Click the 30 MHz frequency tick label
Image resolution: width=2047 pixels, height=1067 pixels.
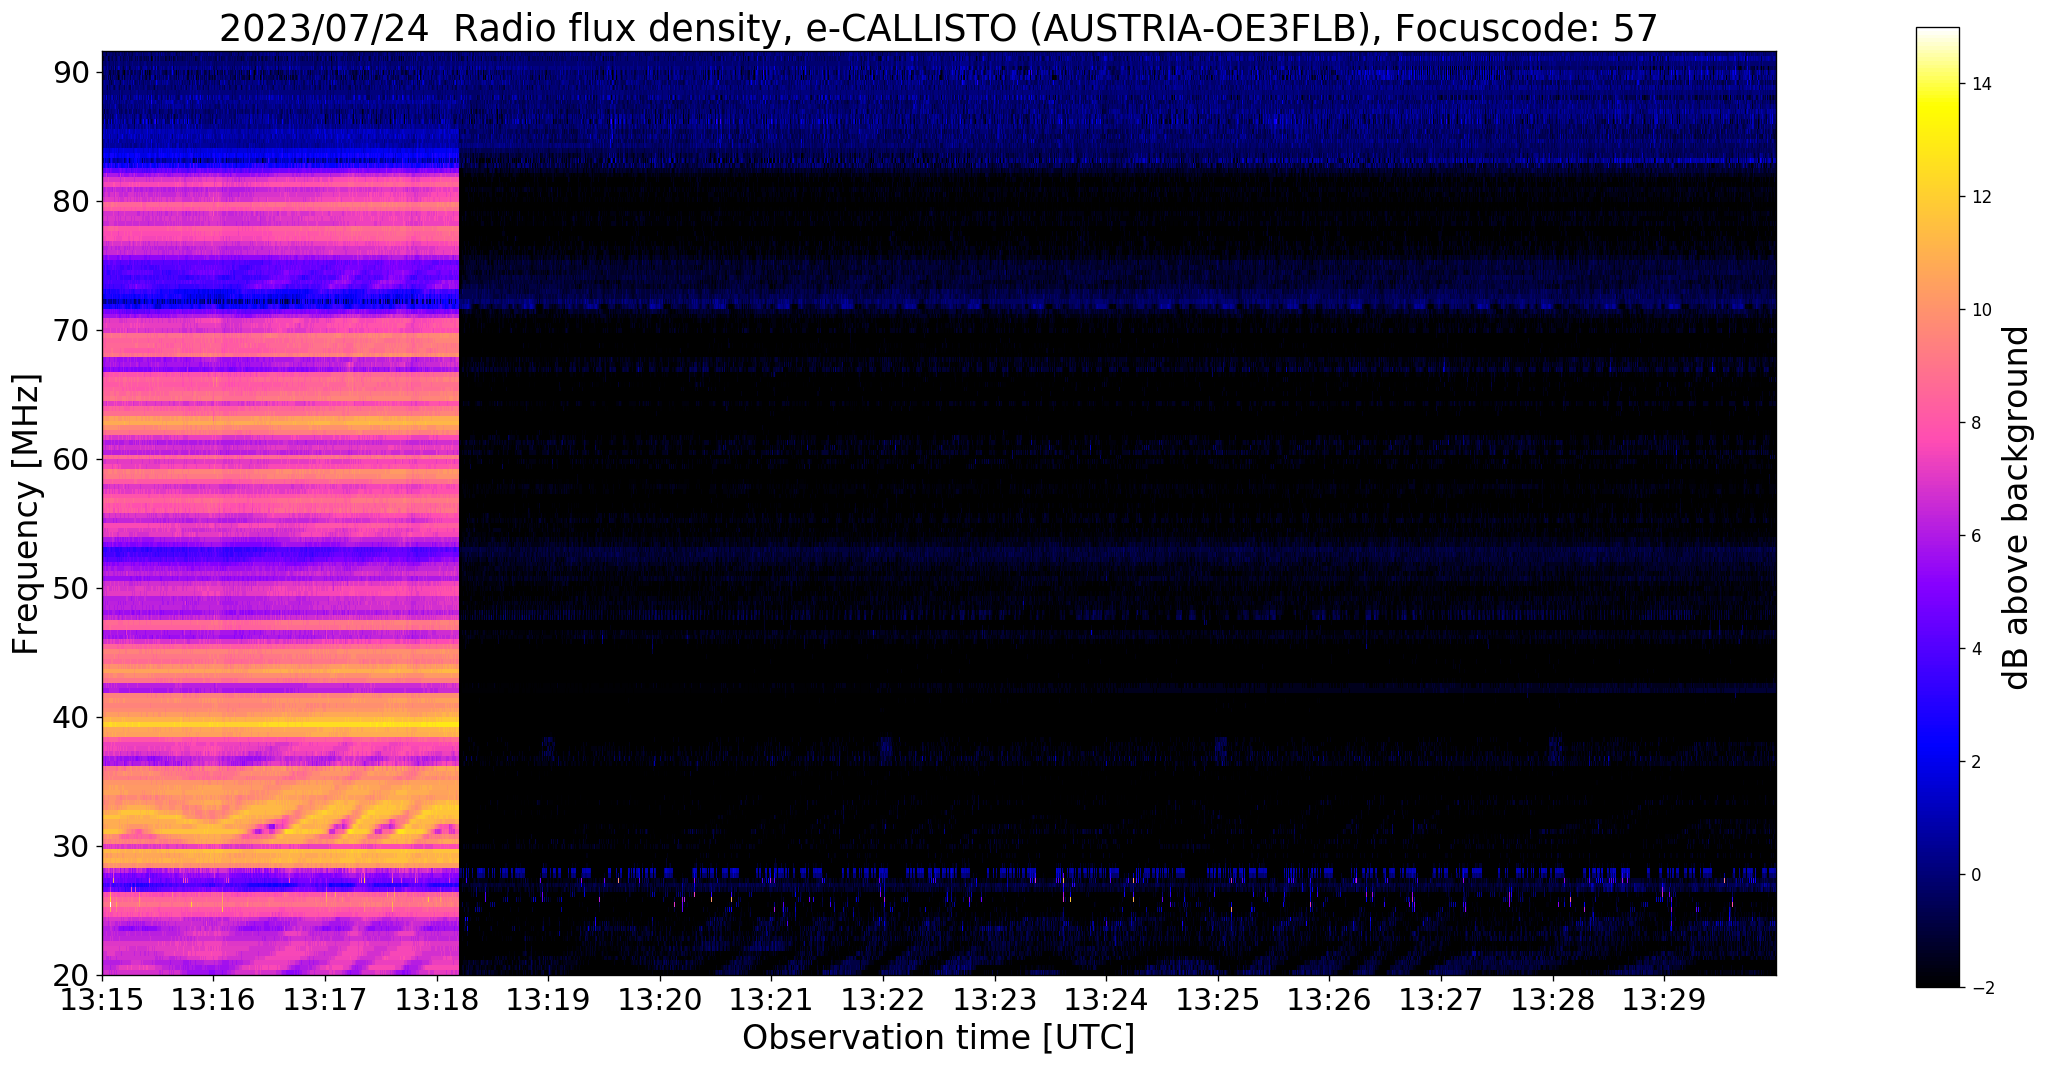(72, 846)
